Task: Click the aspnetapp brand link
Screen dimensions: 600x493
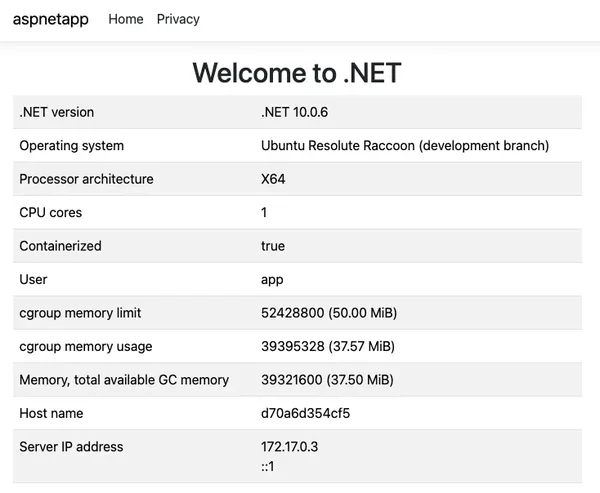Action: [x=50, y=19]
